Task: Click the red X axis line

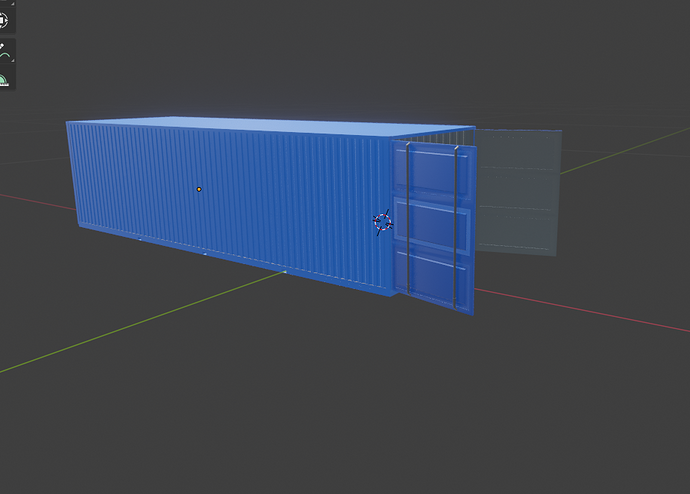Action: (x=581, y=310)
